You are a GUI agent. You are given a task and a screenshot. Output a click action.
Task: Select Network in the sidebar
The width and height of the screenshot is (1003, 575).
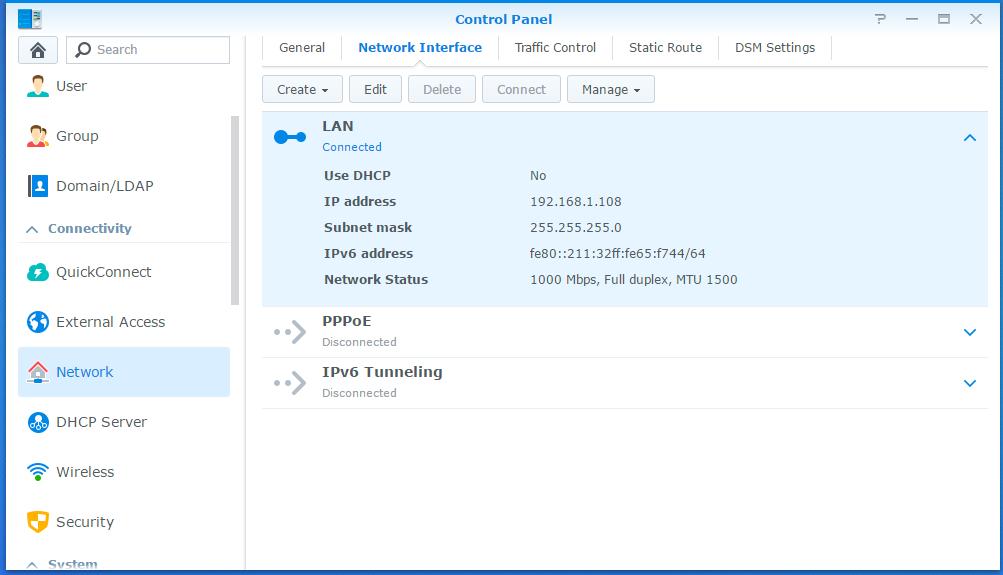(x=124, y=372)
